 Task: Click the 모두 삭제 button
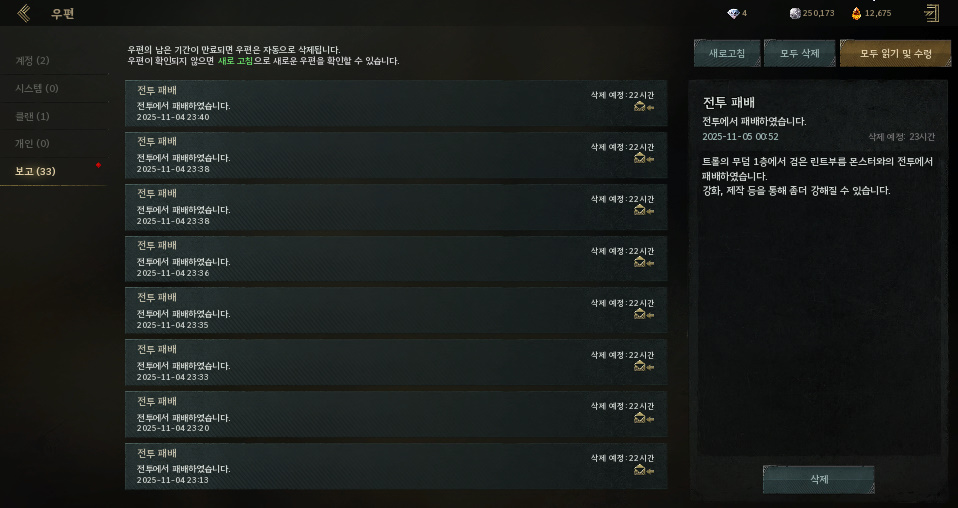pyautogui.click(x=800, y=53)
